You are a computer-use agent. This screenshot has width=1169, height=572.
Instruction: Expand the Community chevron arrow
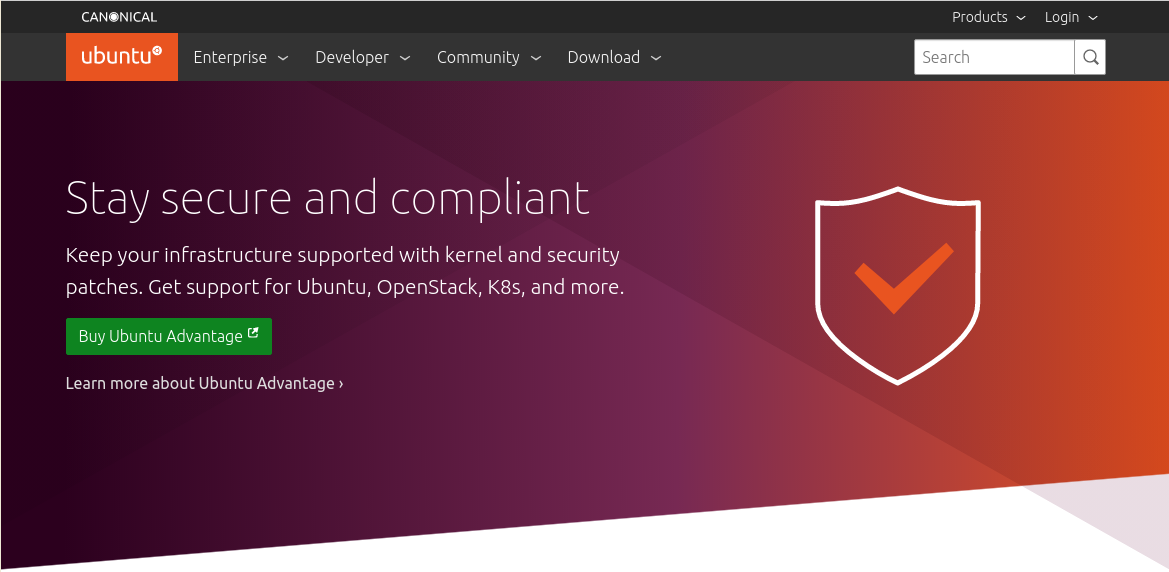[x=536, y=58]
